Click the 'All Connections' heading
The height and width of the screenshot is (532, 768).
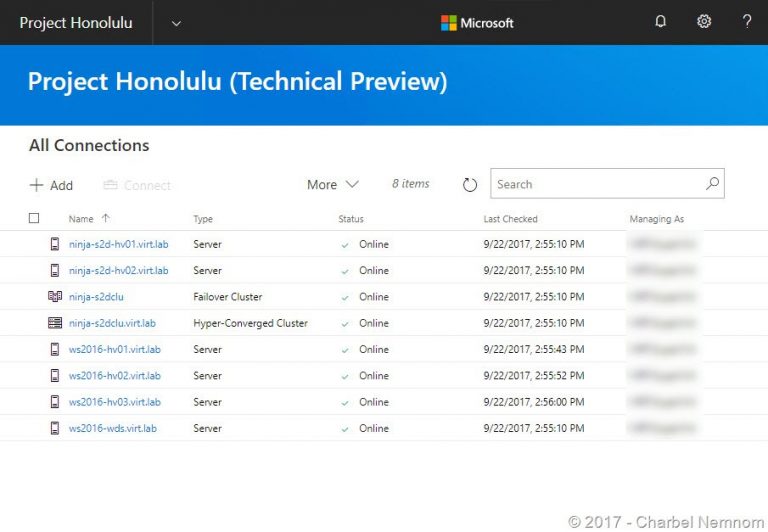tap(89, 145)
